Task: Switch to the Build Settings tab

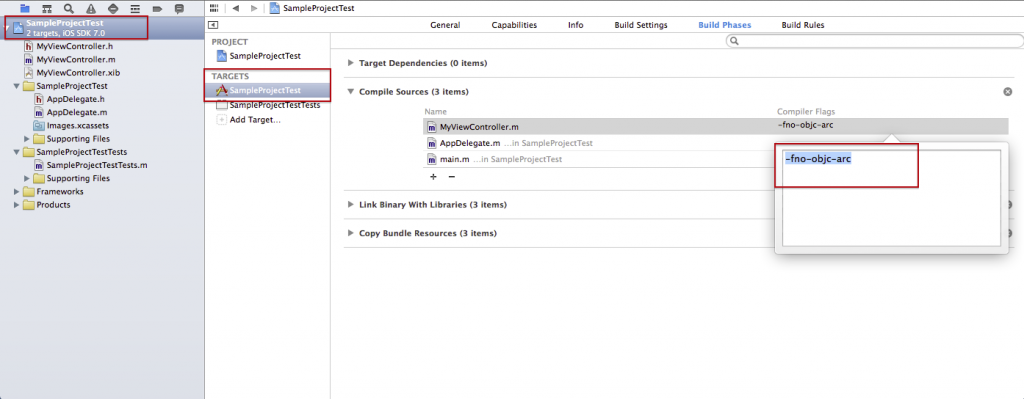Action: [641, 25]
